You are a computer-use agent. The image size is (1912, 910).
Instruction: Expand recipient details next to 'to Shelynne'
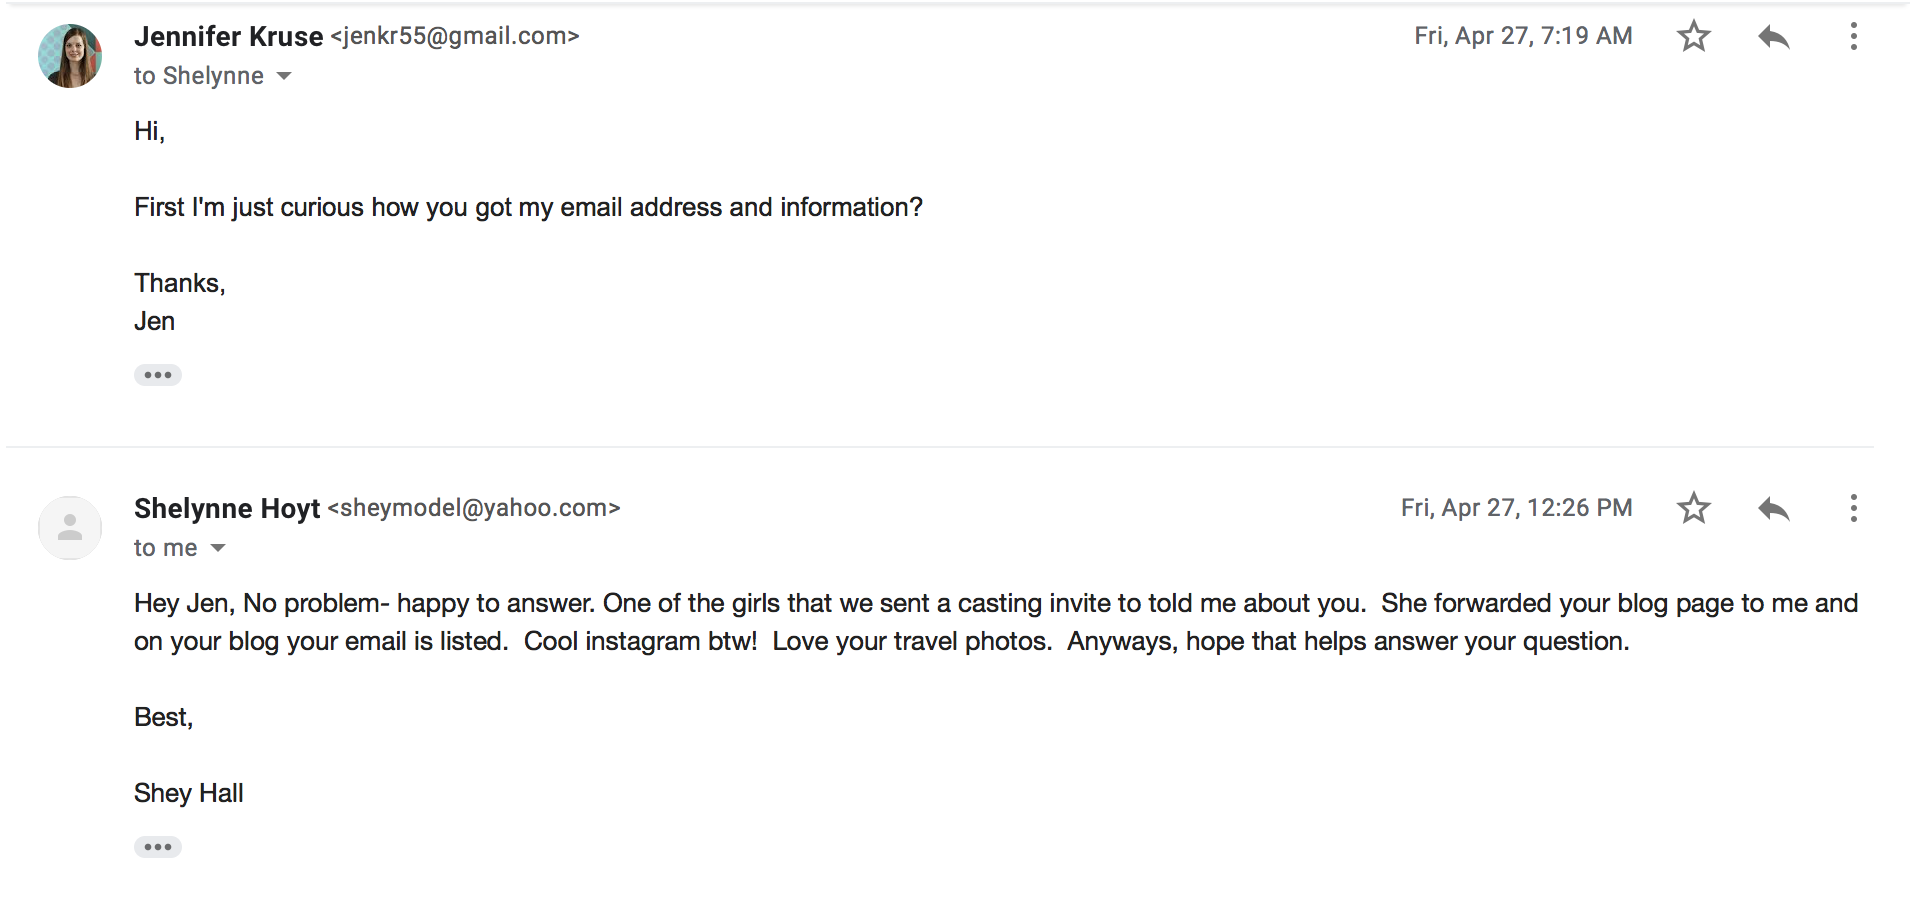tap(284, 76)
